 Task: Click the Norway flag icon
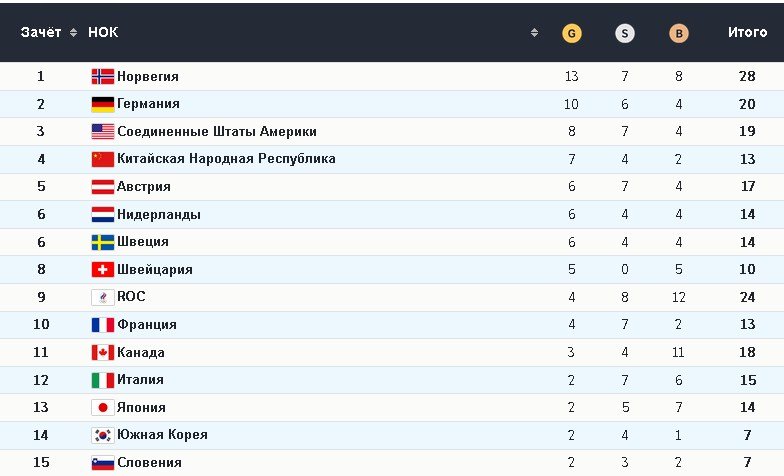click(x=103, y=76)
